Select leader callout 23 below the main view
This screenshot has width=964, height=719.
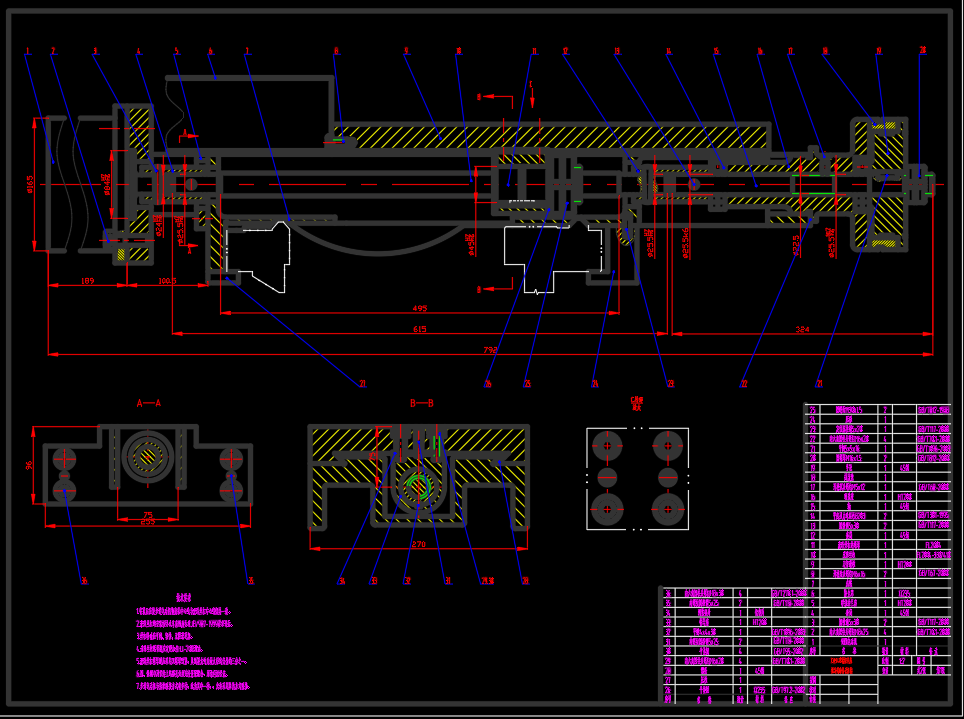[x=671, y=384]
